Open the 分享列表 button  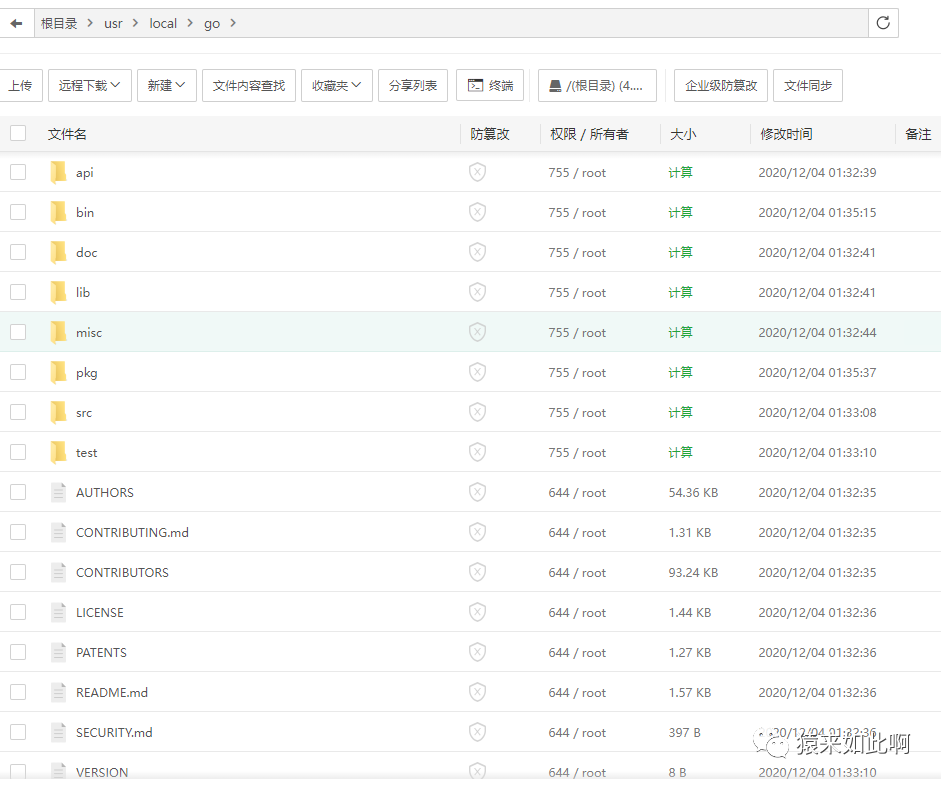click(x=413, y=85)
